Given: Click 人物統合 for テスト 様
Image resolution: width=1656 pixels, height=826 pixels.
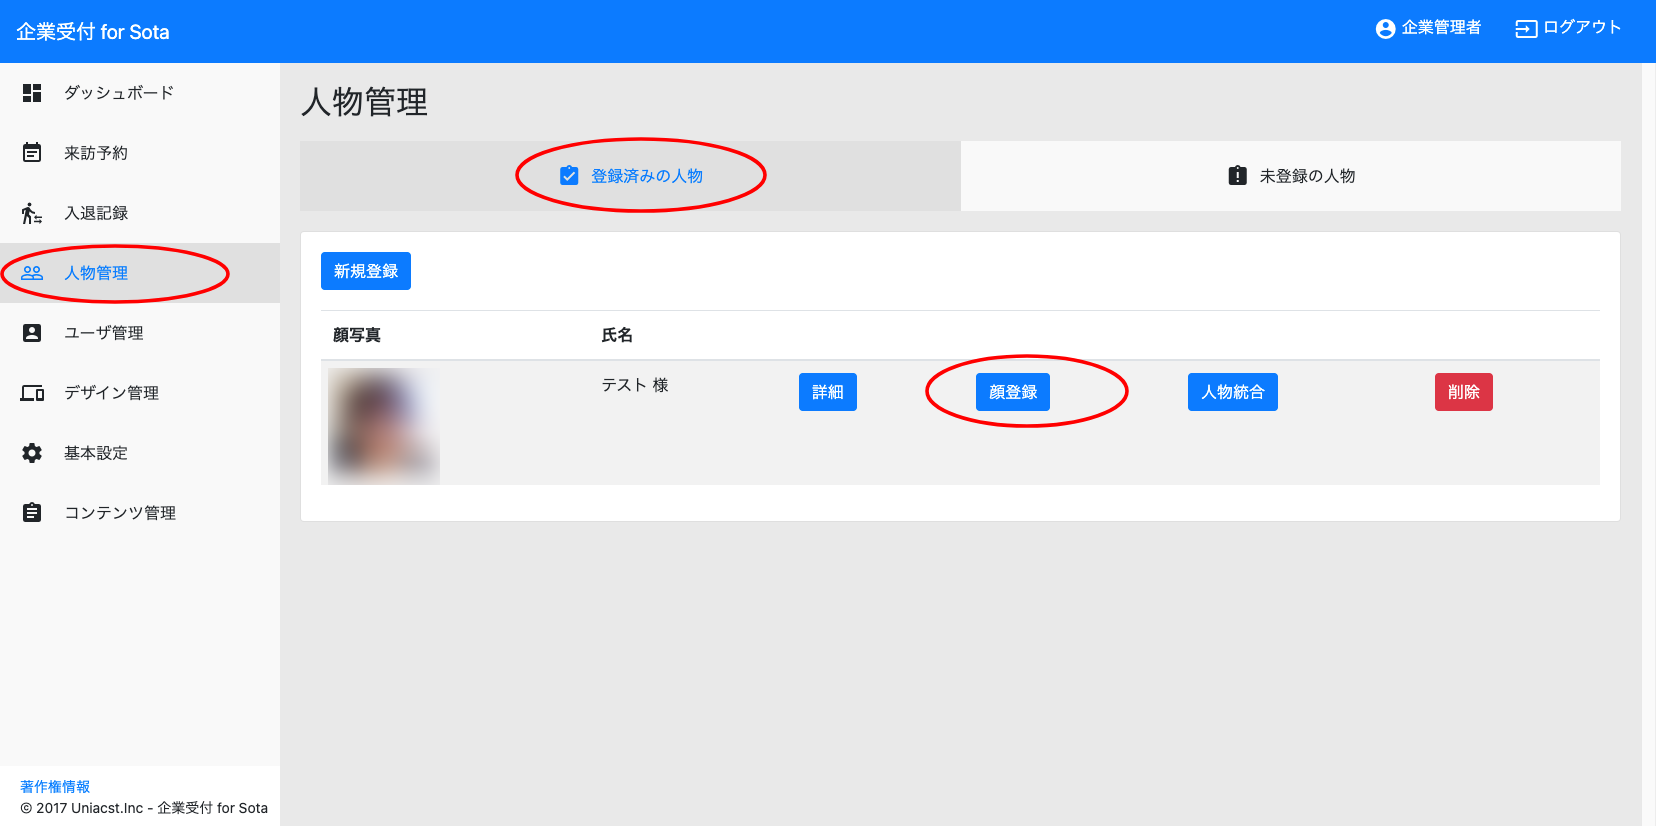Looking at the screenshot, I should (x=1233, y=392).
